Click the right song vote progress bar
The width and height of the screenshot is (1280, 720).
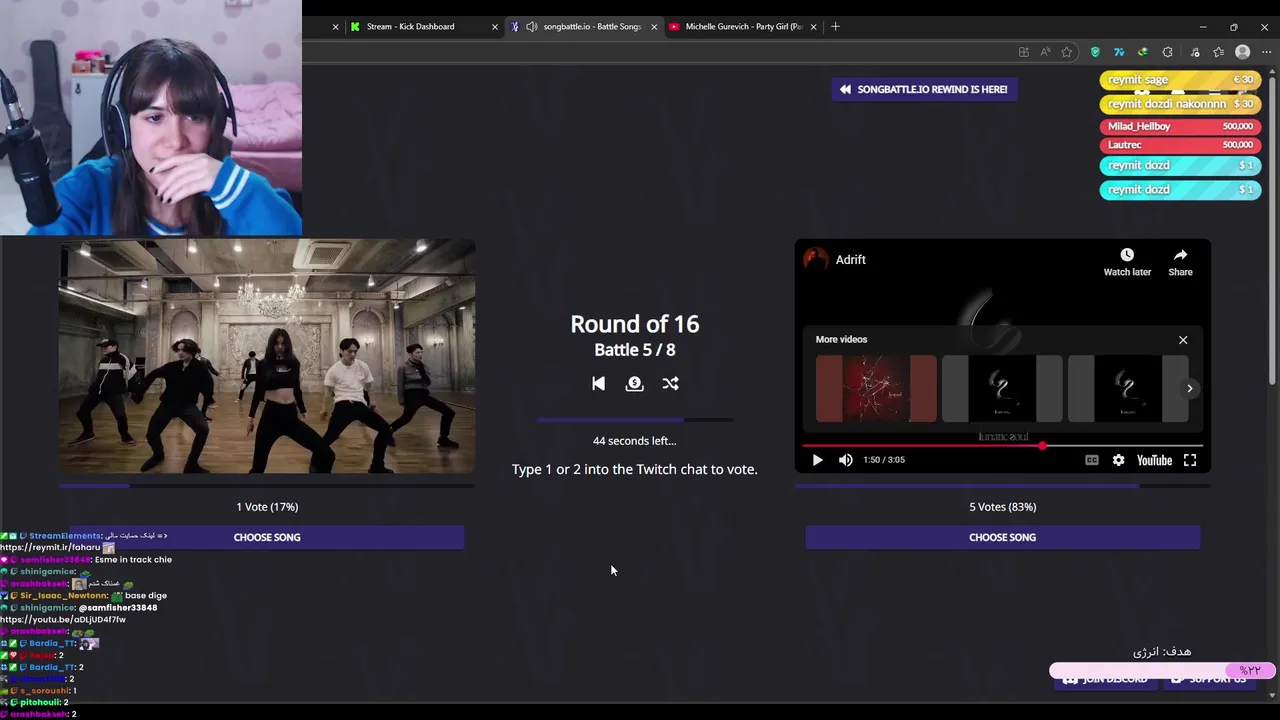(1002, 486)
